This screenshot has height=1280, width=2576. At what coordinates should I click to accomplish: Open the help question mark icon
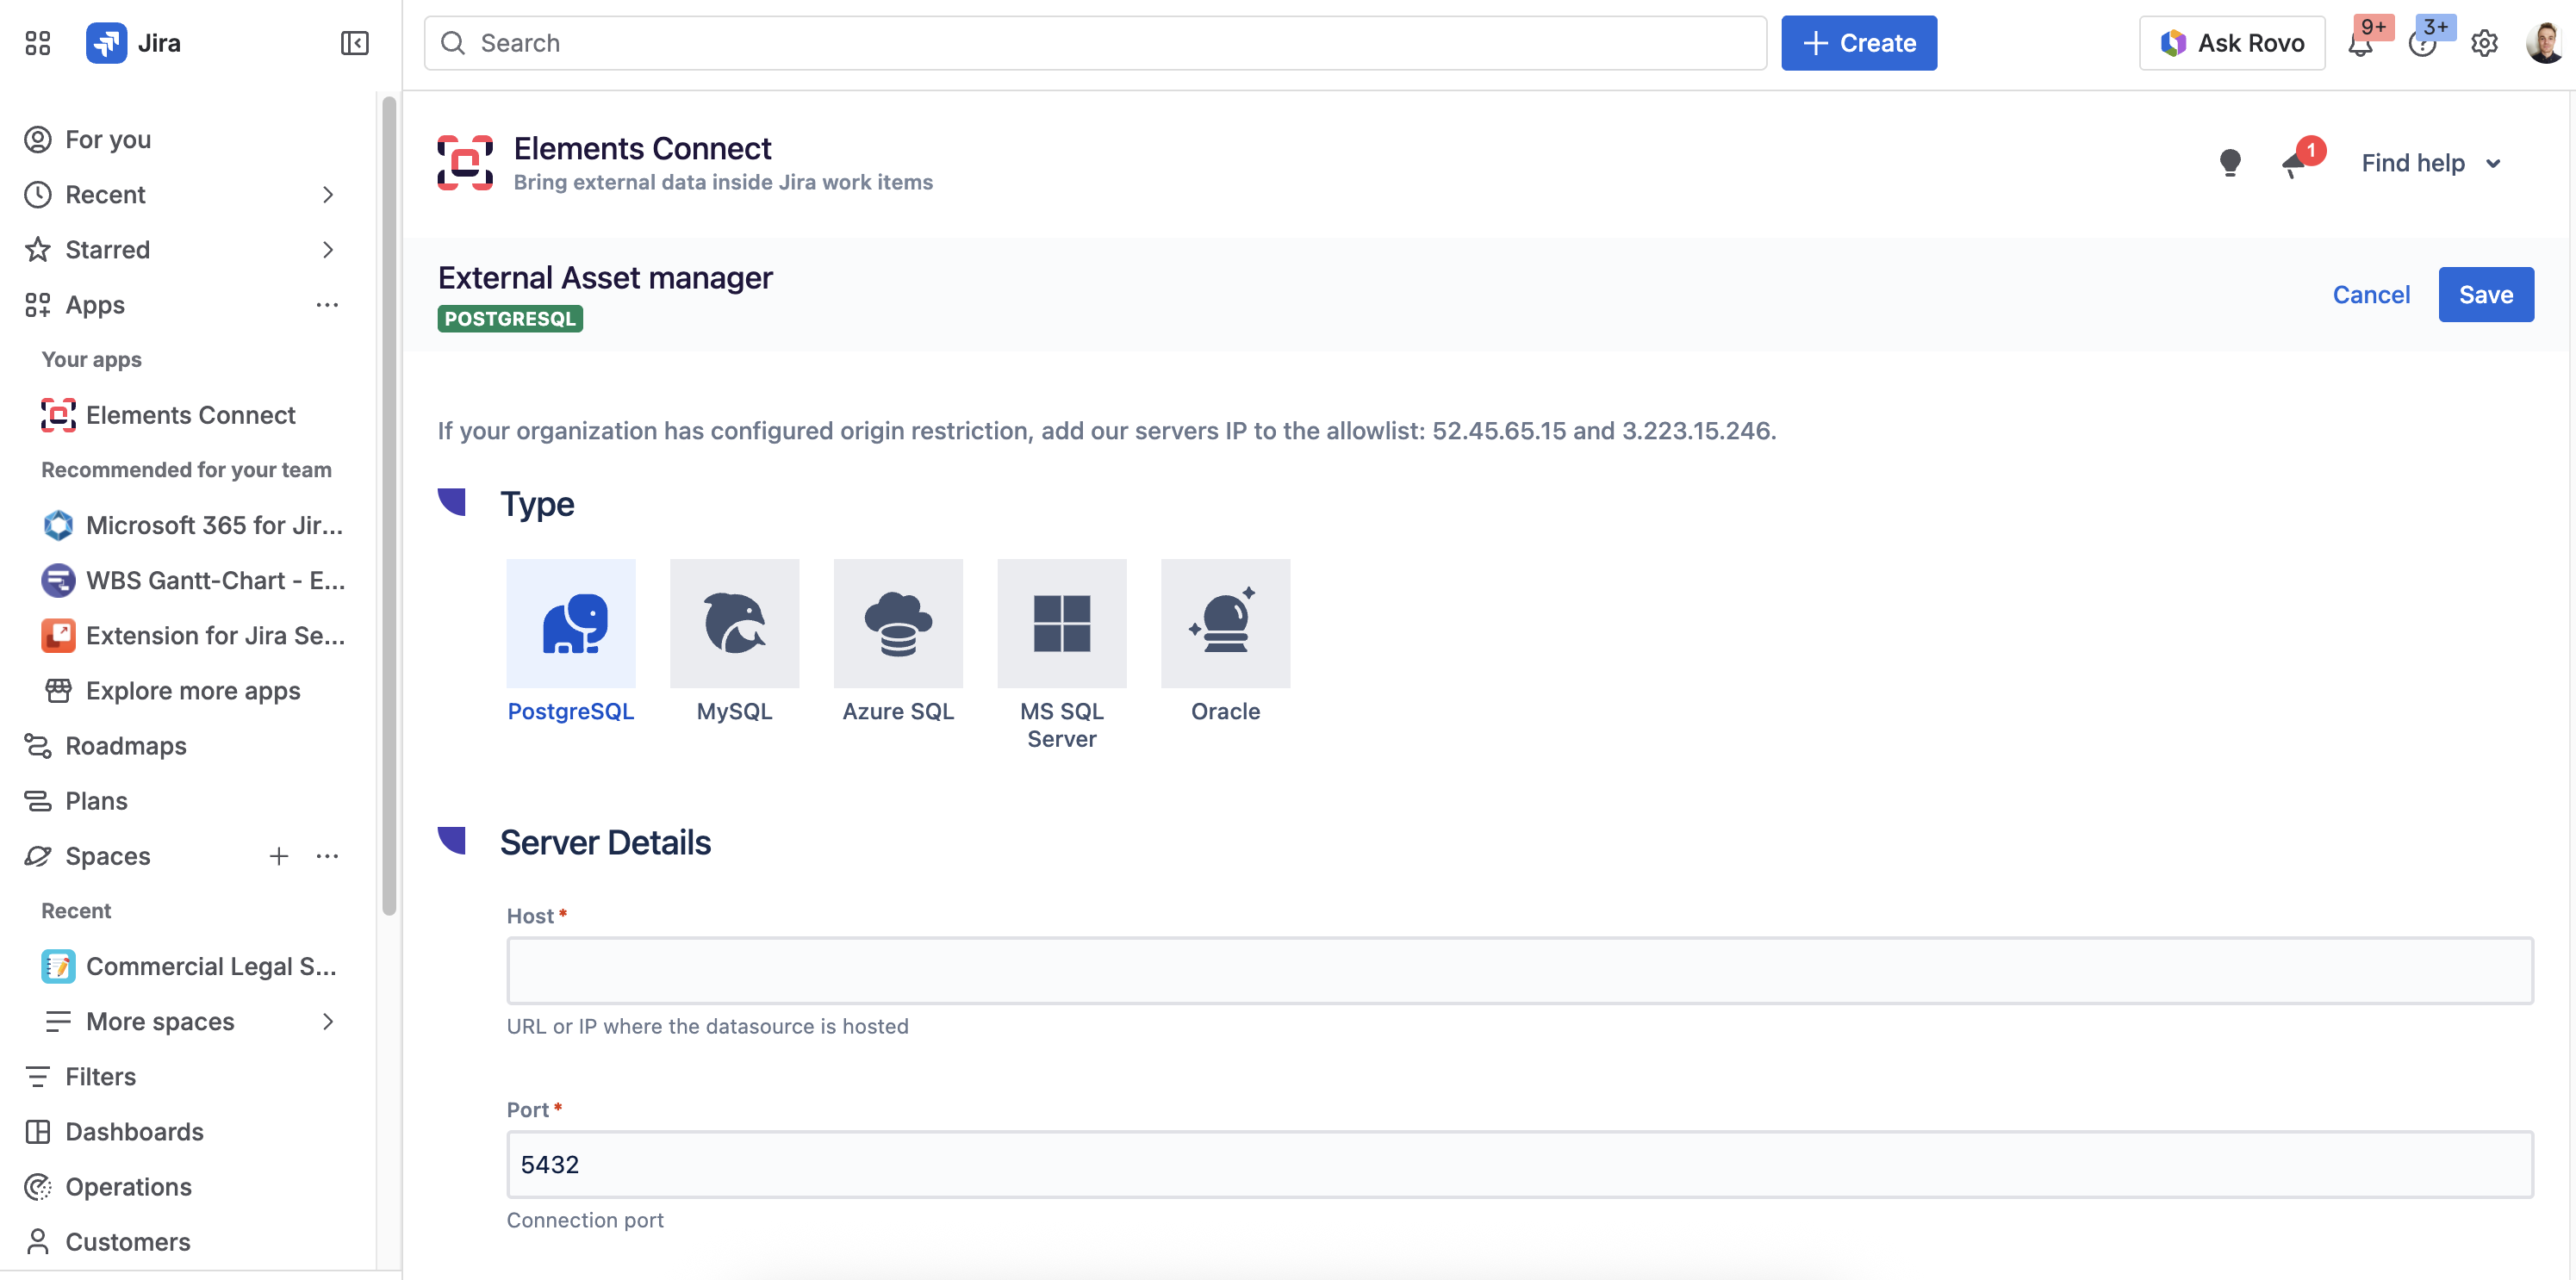[x=2423, y=44]
